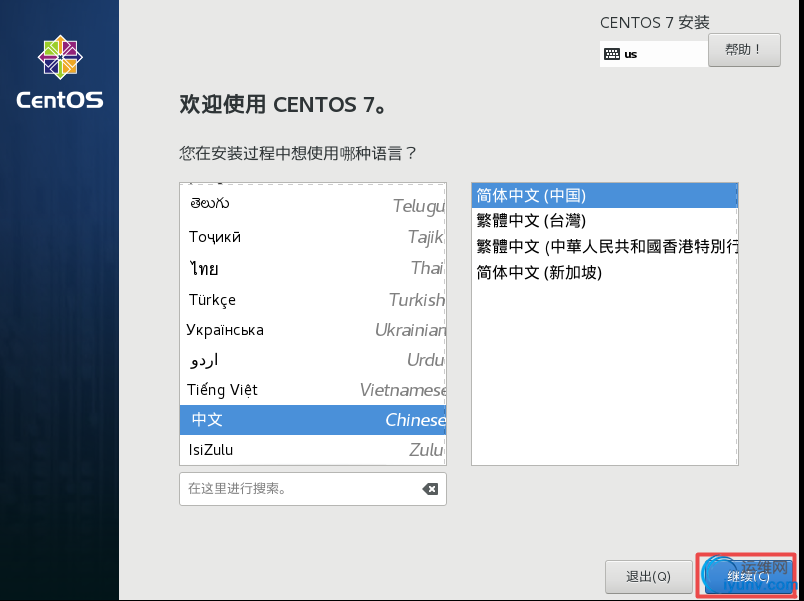Select 简体中文 (中国) locale
The width and height of the screenshot is (804, 601).
click(605, 195)
